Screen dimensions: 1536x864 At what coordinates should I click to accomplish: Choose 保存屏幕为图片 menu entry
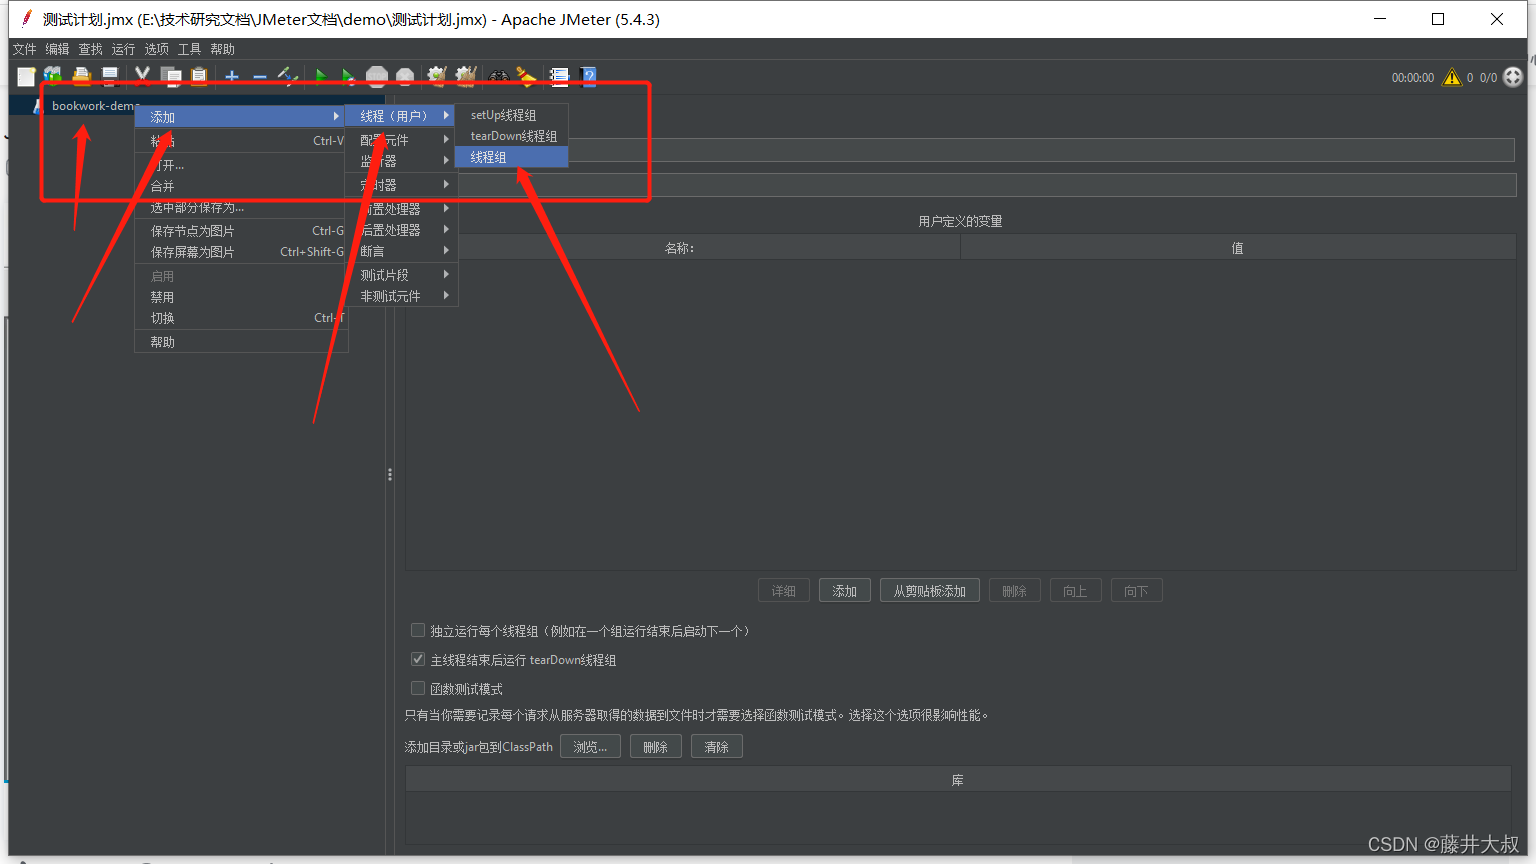coord(241,252)
